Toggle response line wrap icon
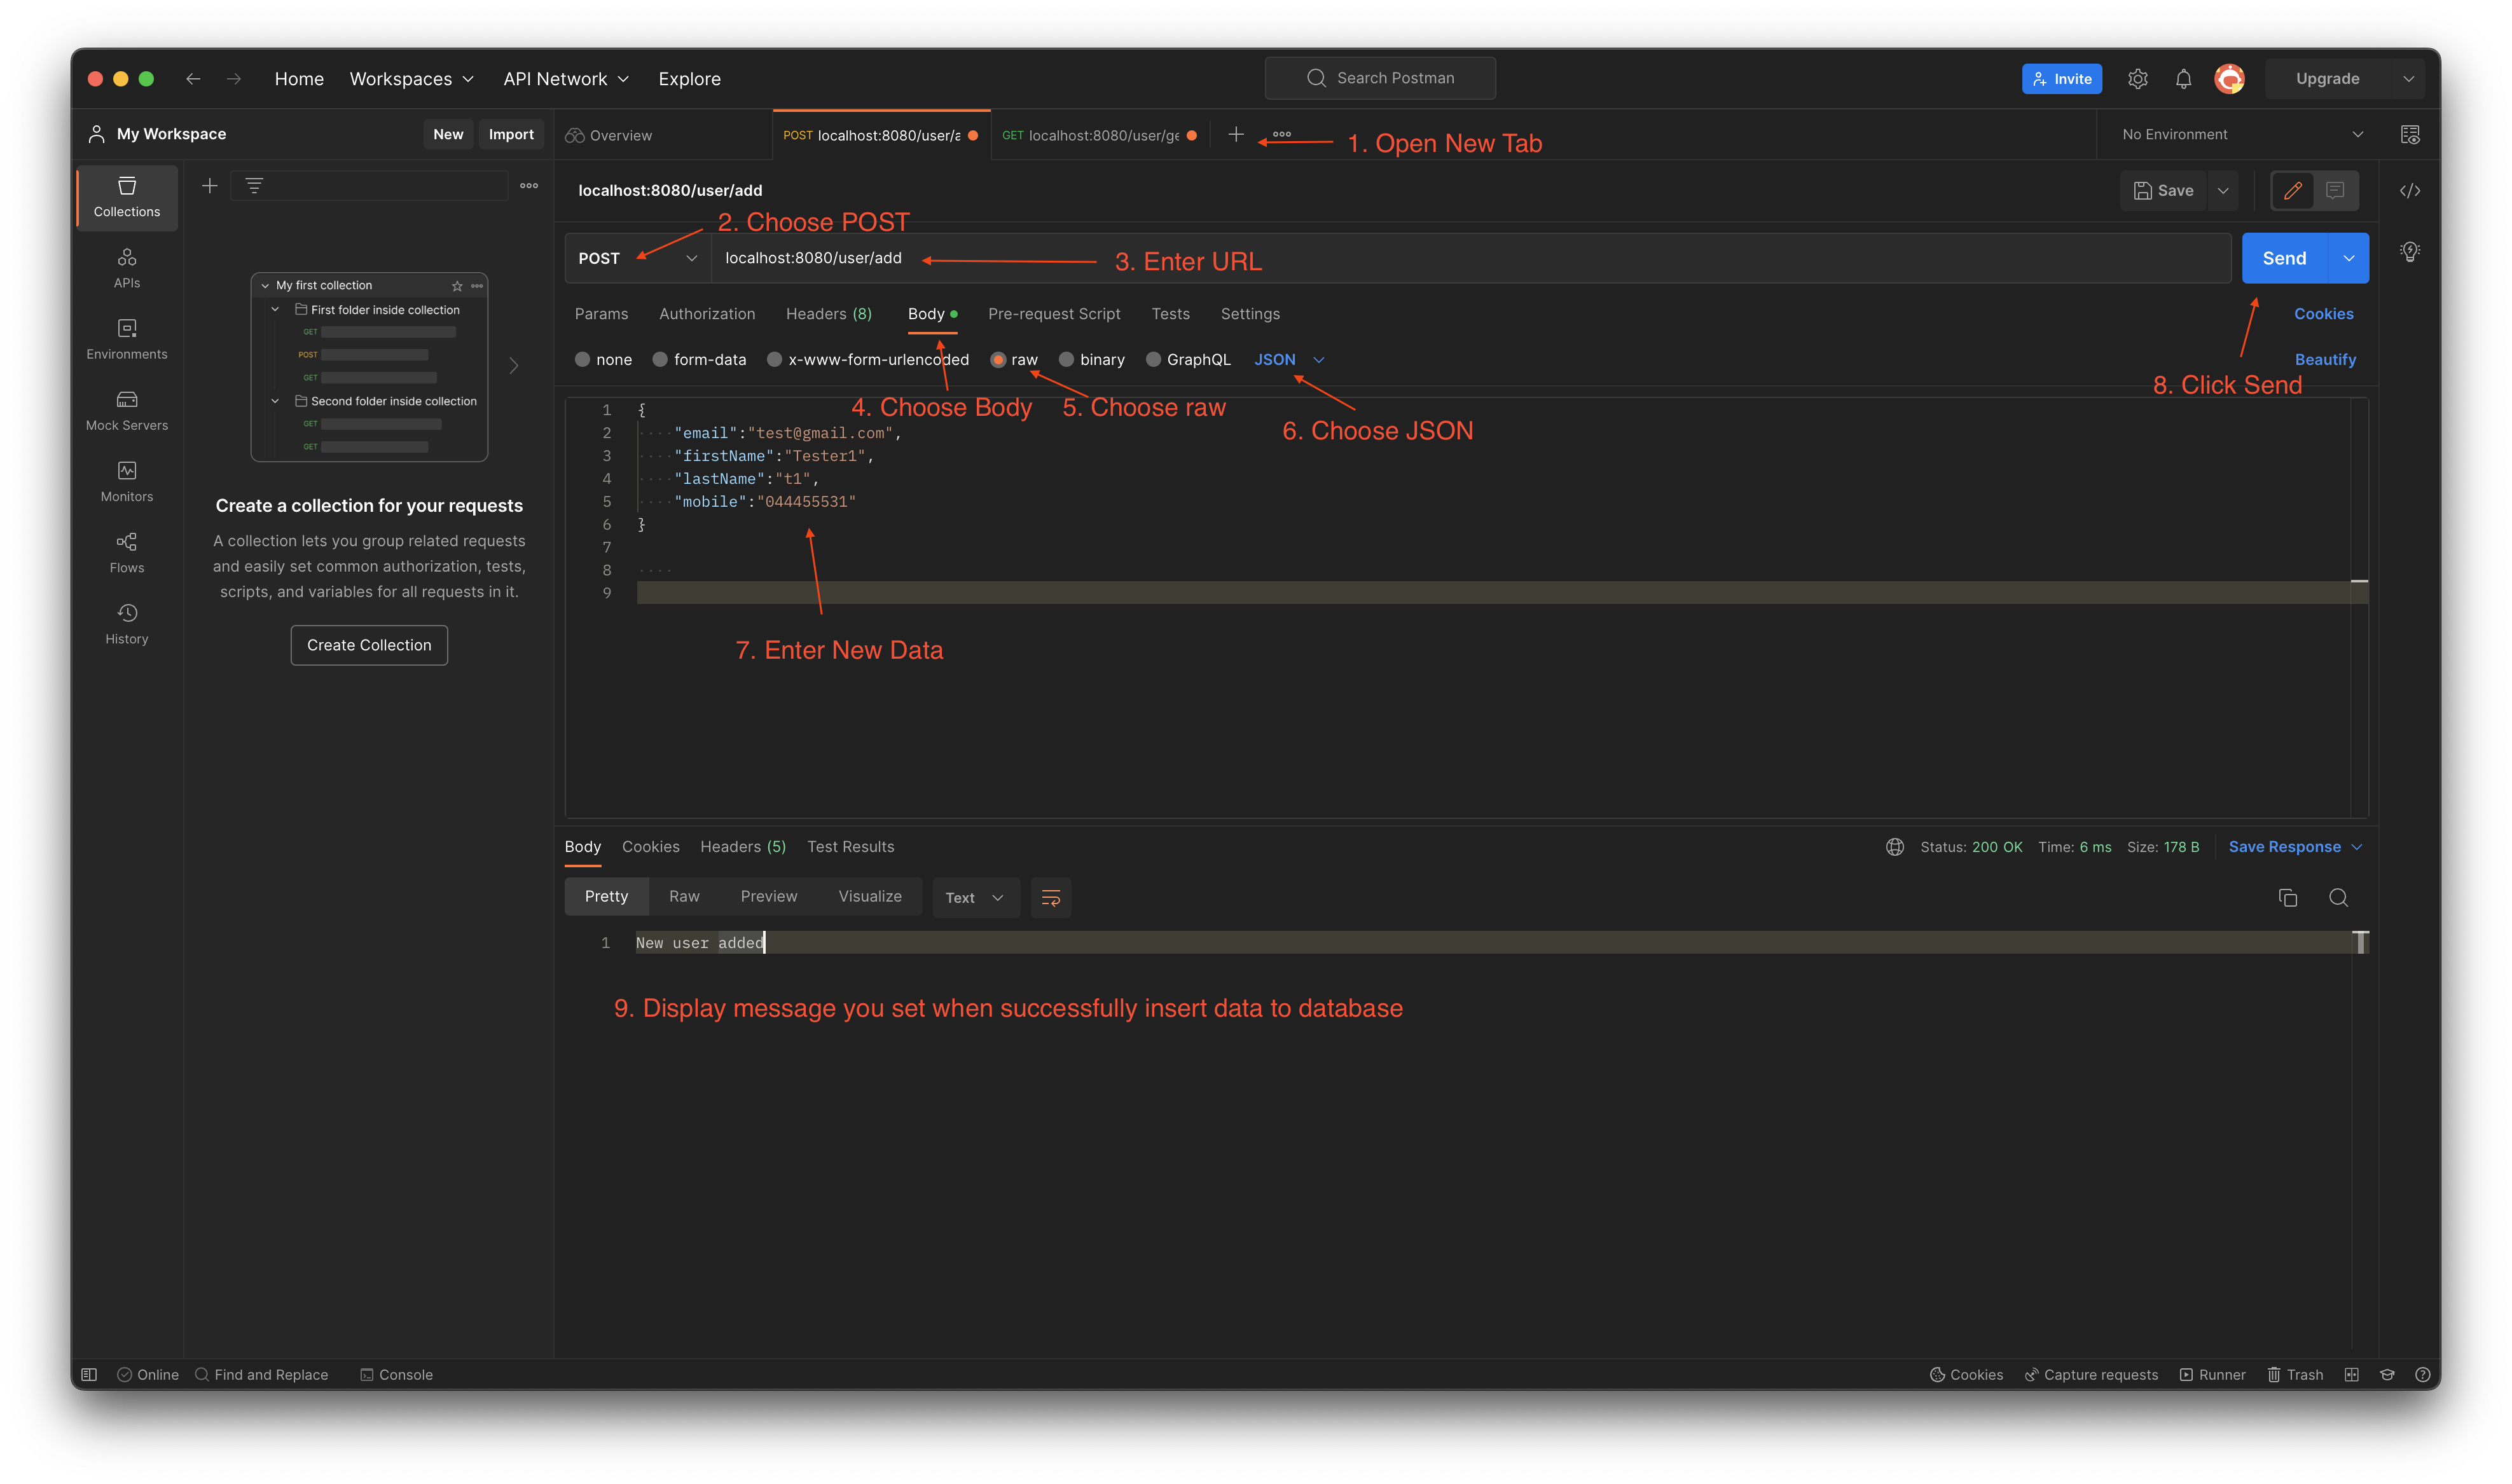The height and width of the screenshot is (1484, 2512). click(1050, 897)
